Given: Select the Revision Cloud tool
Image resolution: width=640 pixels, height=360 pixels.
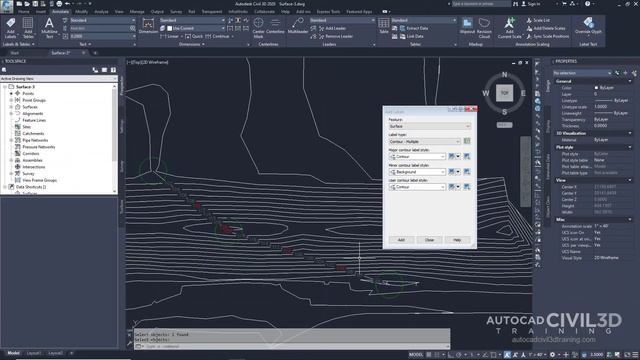Looking at the screenshot, I should click(484, 28).
